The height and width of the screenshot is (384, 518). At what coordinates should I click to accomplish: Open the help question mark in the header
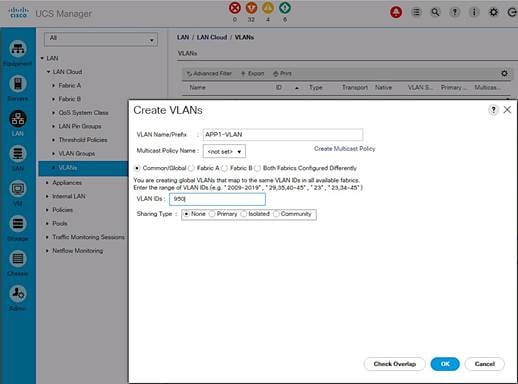click(455, 12)
